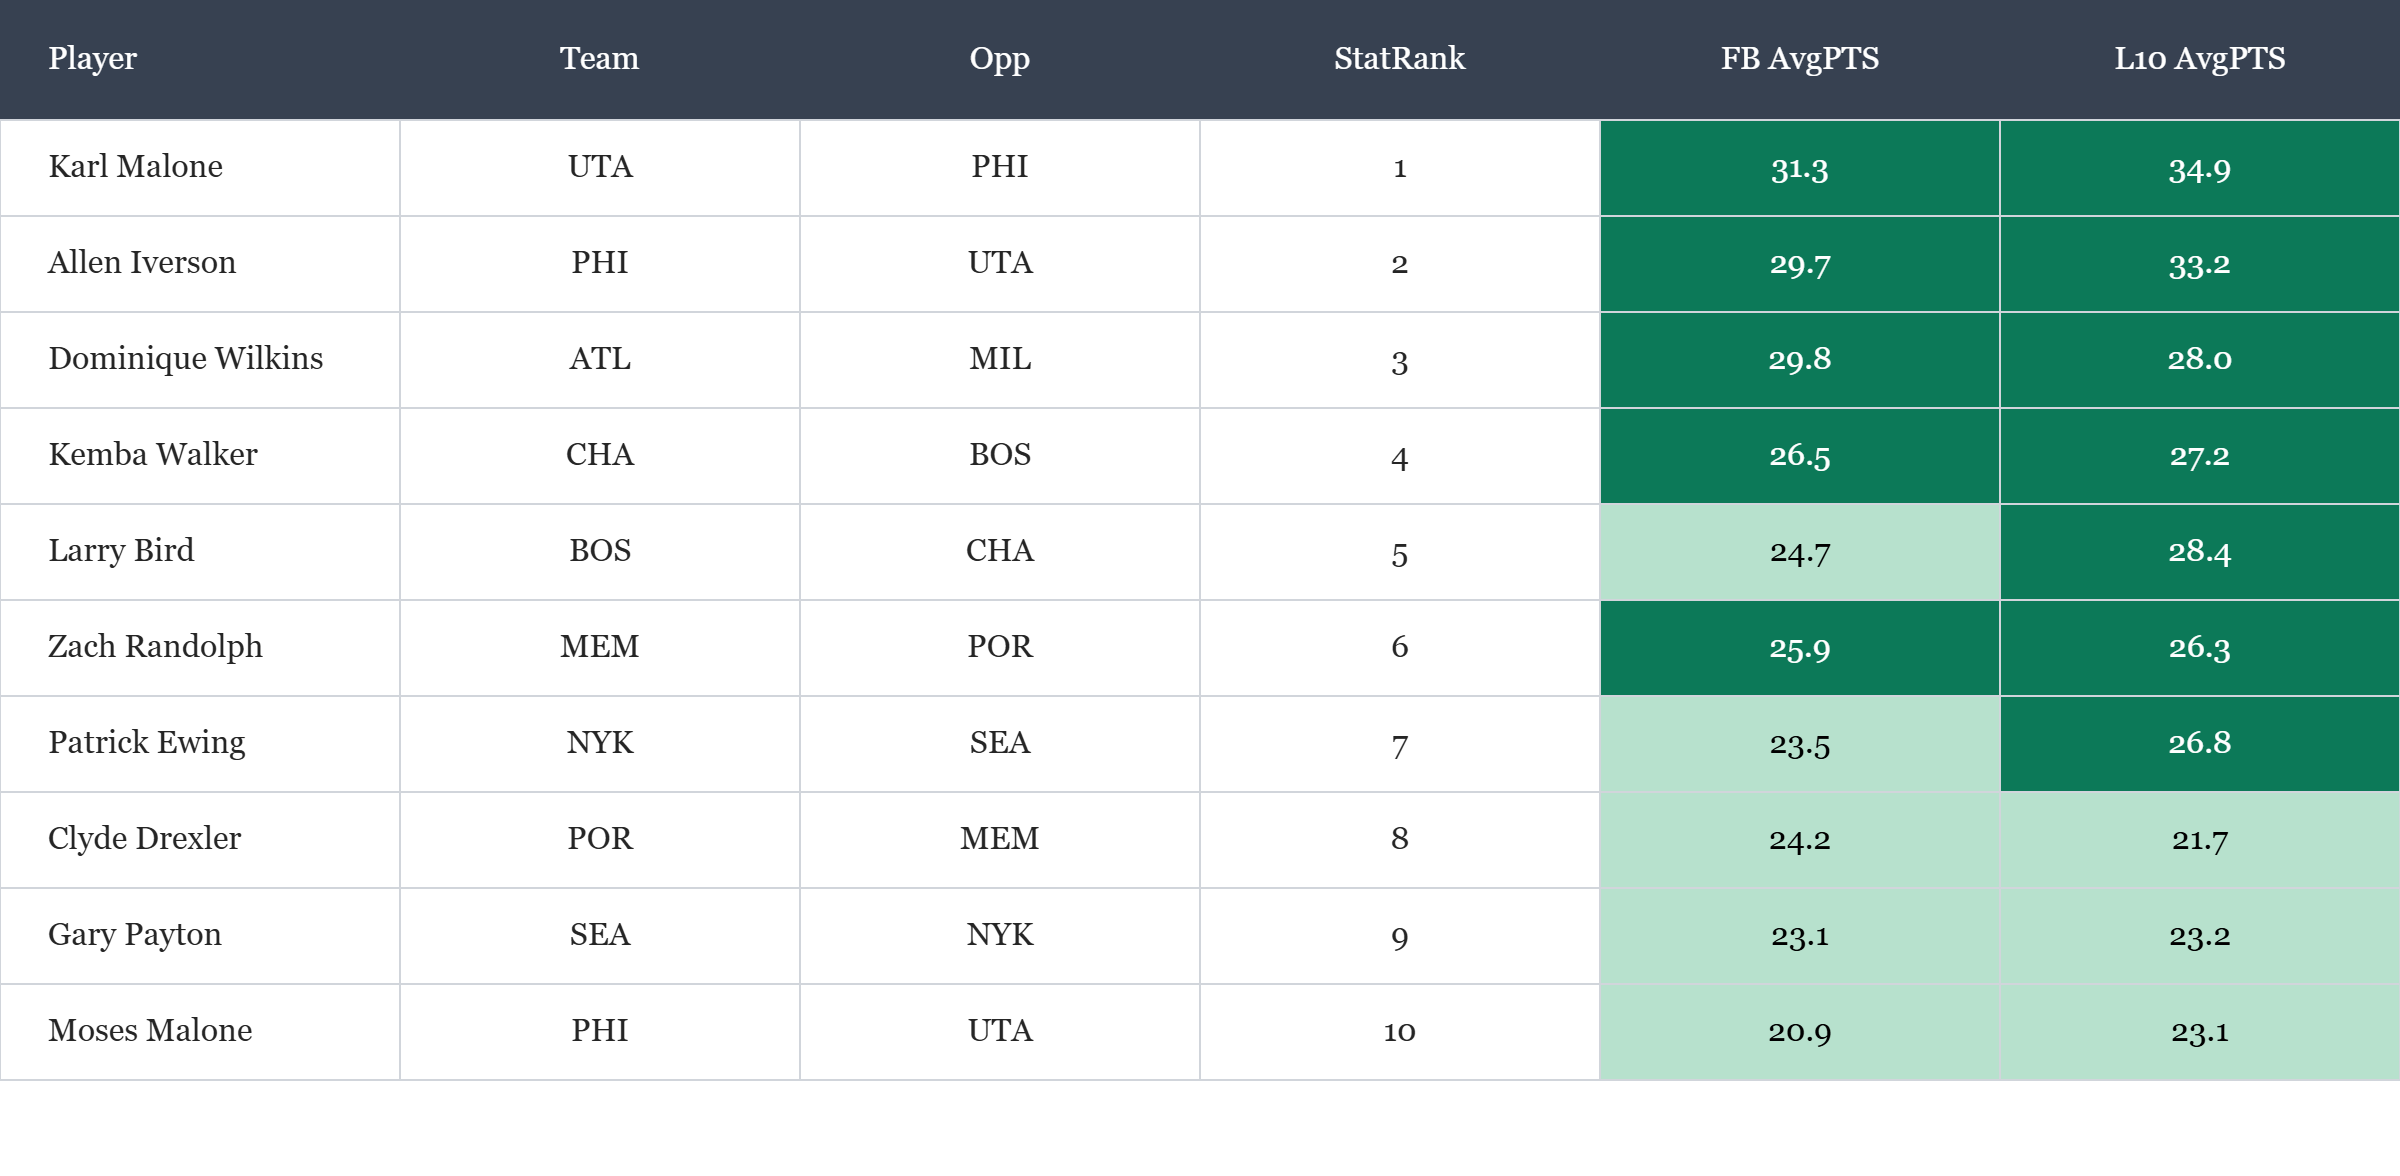Image resolution: width=2400 pixels, height=1176 pixels.
Task: Select the StatRank cell showing 10
Action: coord(1399,1031)
